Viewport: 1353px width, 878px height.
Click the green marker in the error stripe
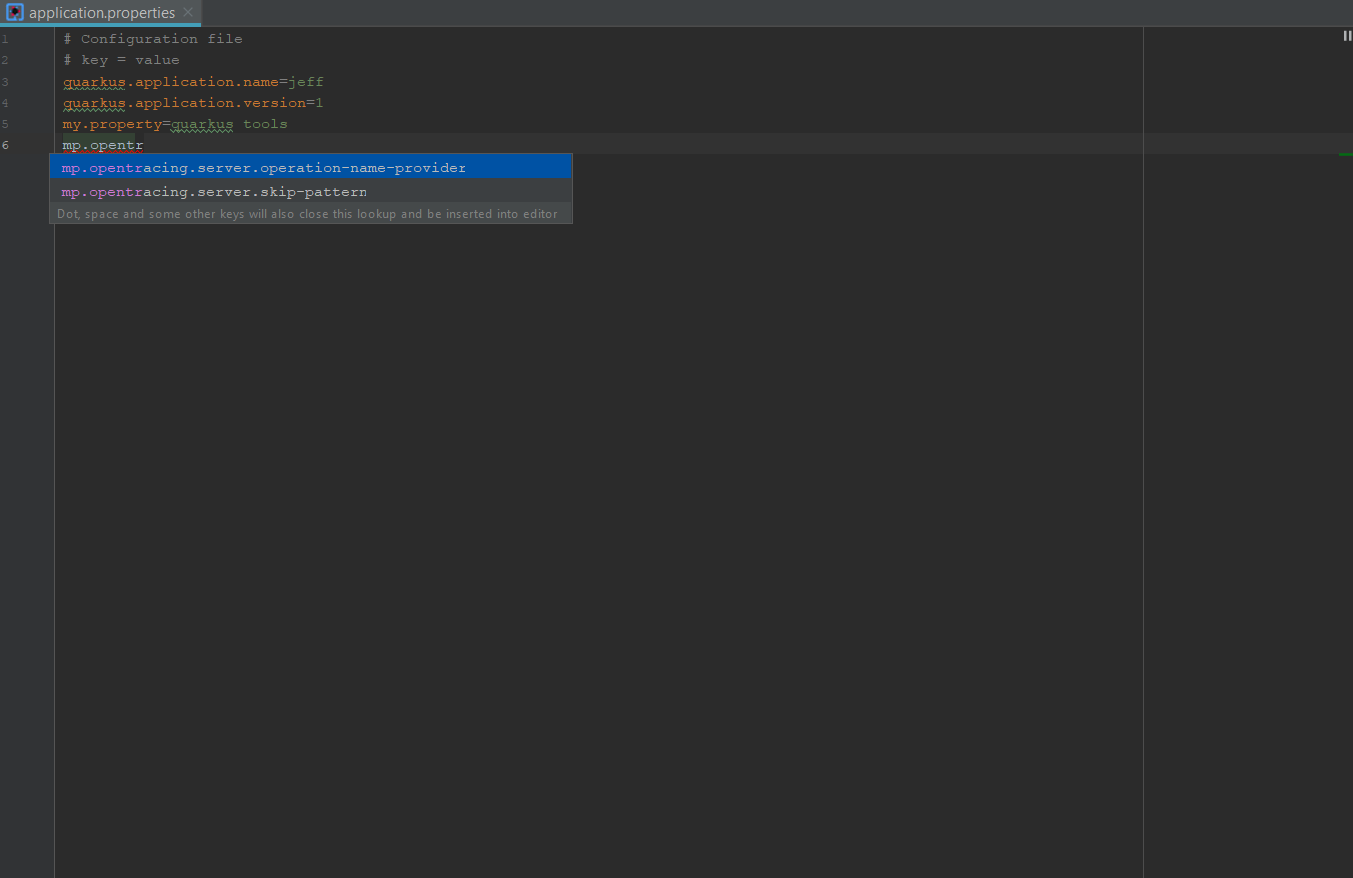point(1346,154)
